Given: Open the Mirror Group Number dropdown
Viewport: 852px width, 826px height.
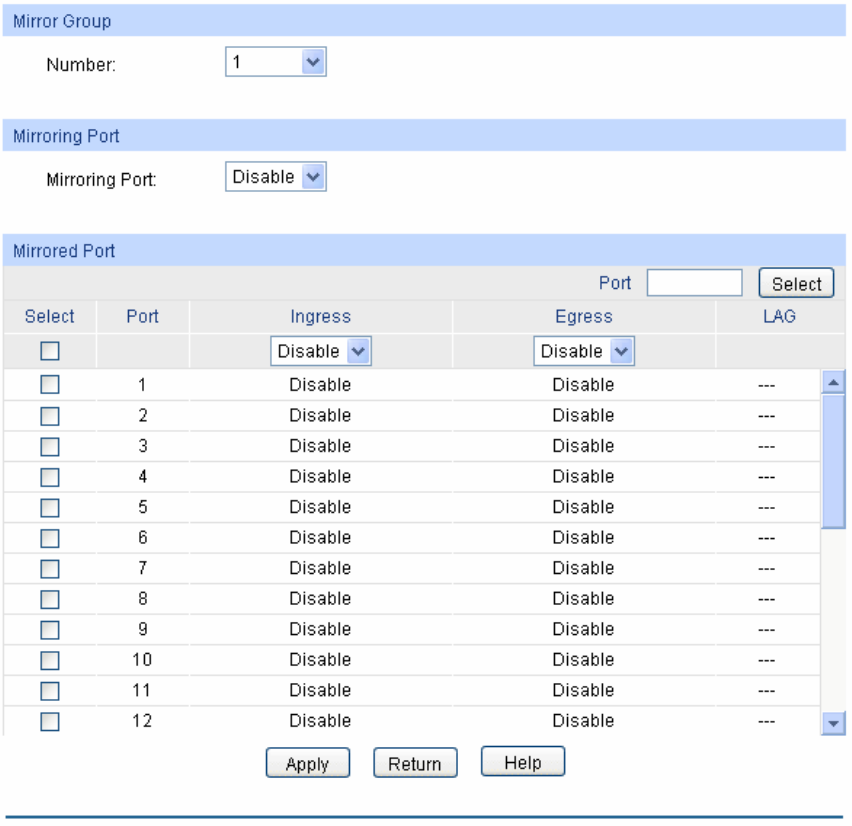Looking at the screenshot, I should (275, 62).
